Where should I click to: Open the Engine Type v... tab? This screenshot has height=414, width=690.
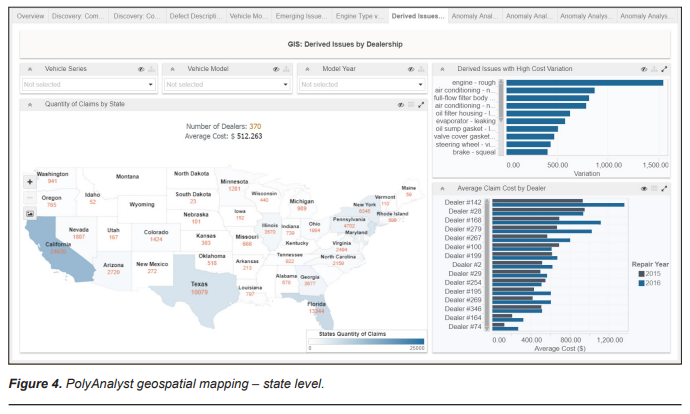coord(360,16)
